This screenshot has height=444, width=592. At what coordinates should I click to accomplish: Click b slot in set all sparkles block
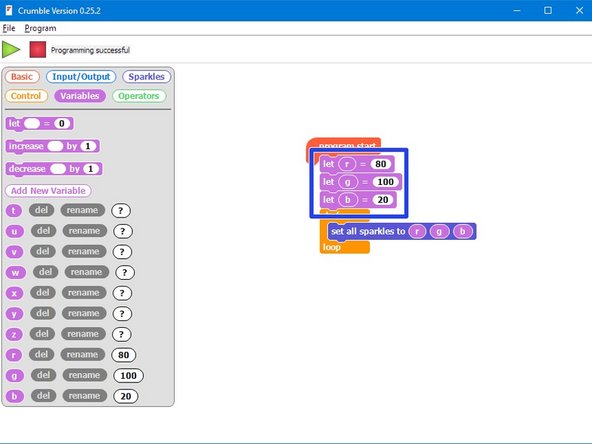[462, 231]
